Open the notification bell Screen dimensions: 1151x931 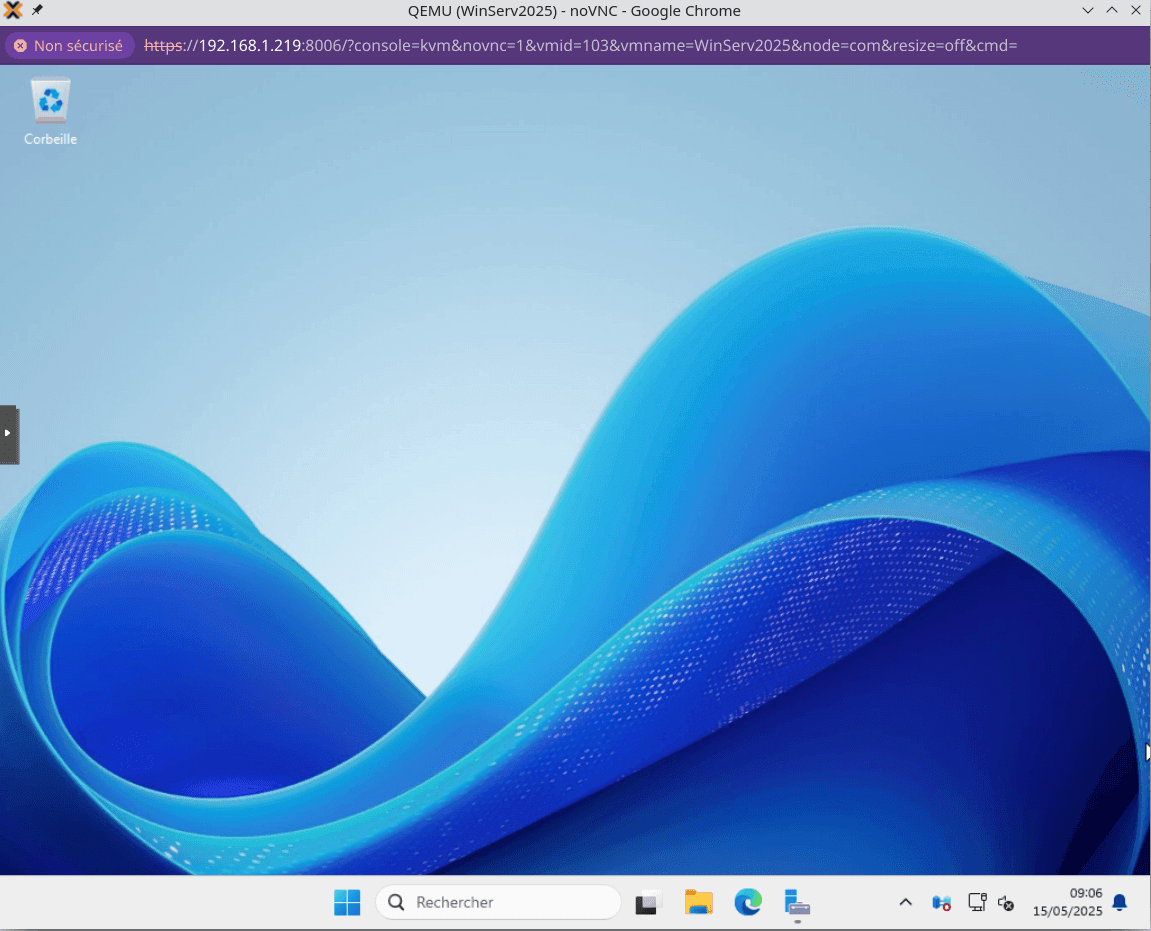(x=1119, y=902)
